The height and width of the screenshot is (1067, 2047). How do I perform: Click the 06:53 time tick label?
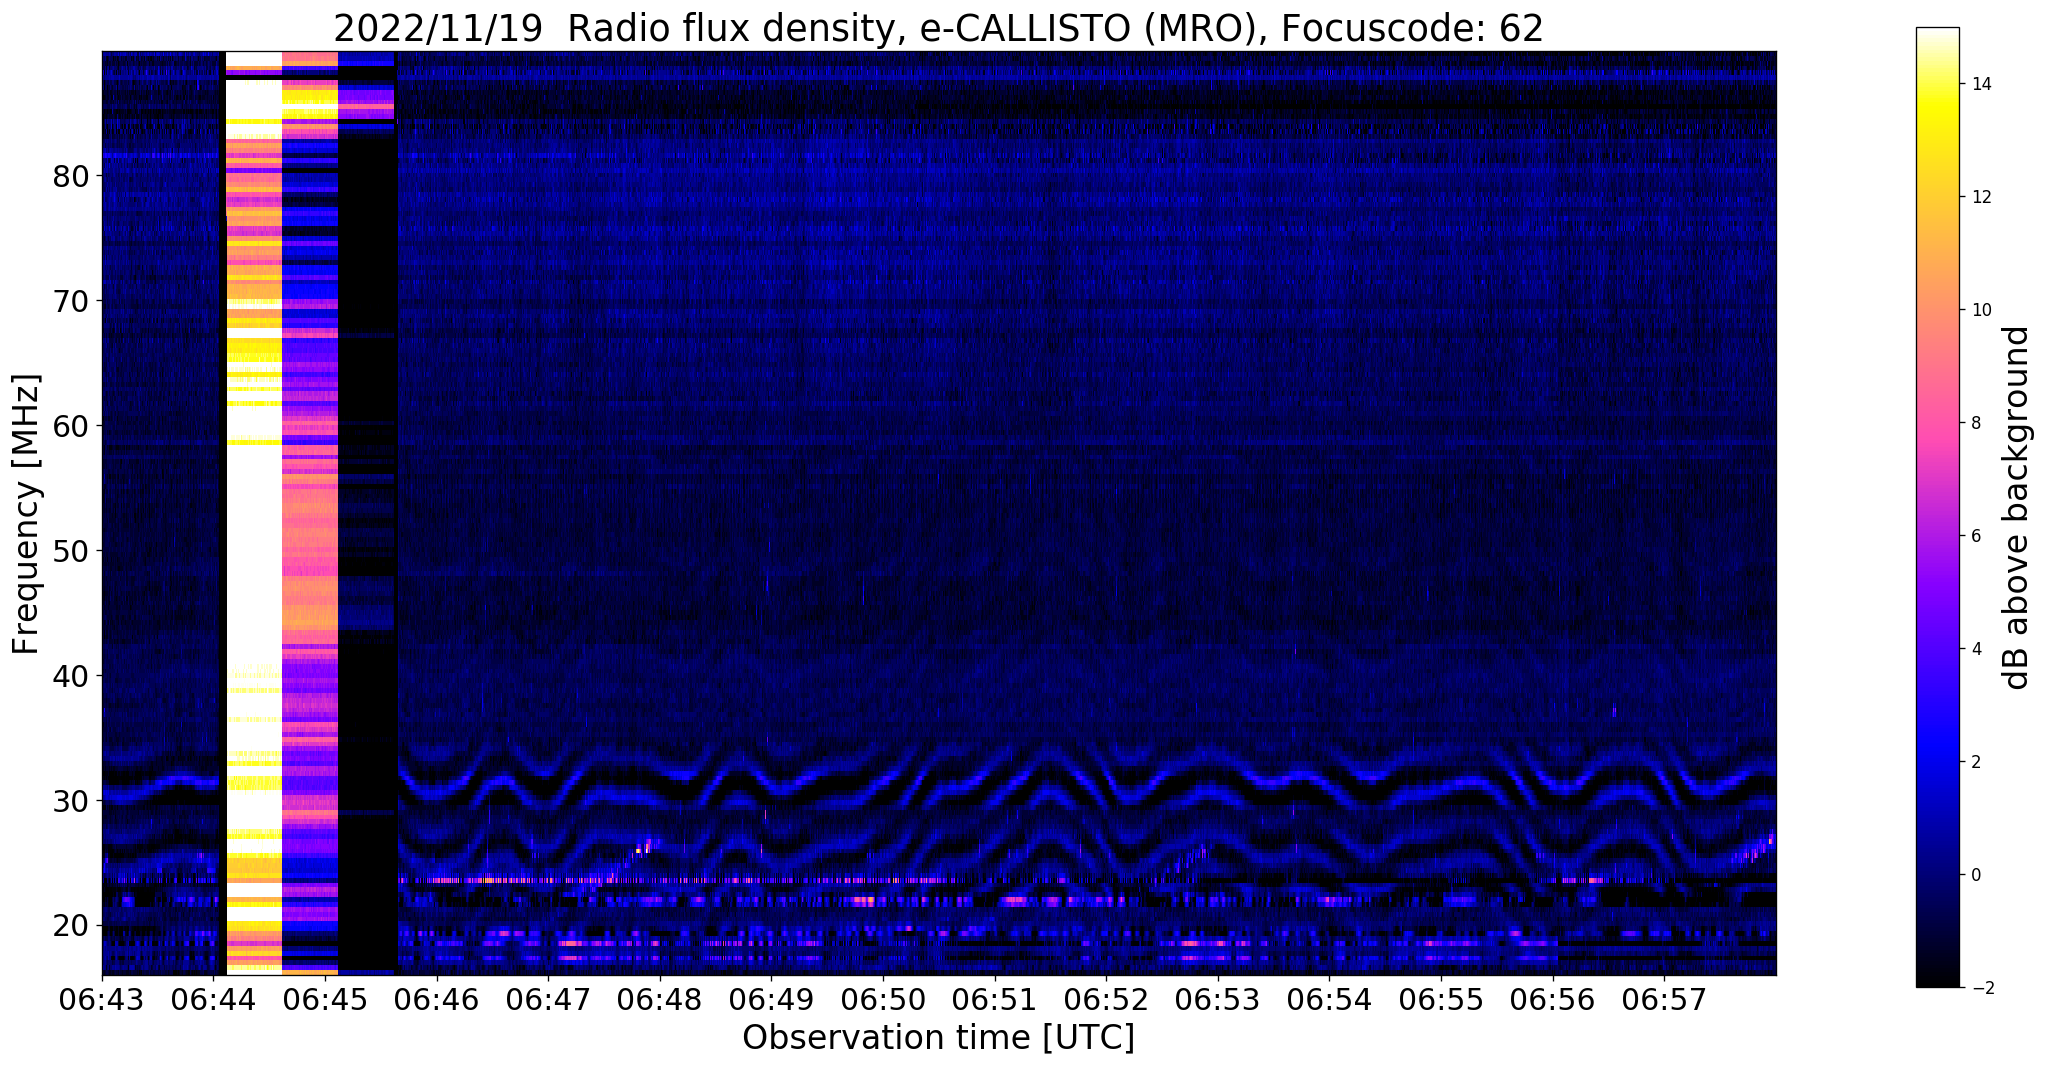coord(1217,998)
